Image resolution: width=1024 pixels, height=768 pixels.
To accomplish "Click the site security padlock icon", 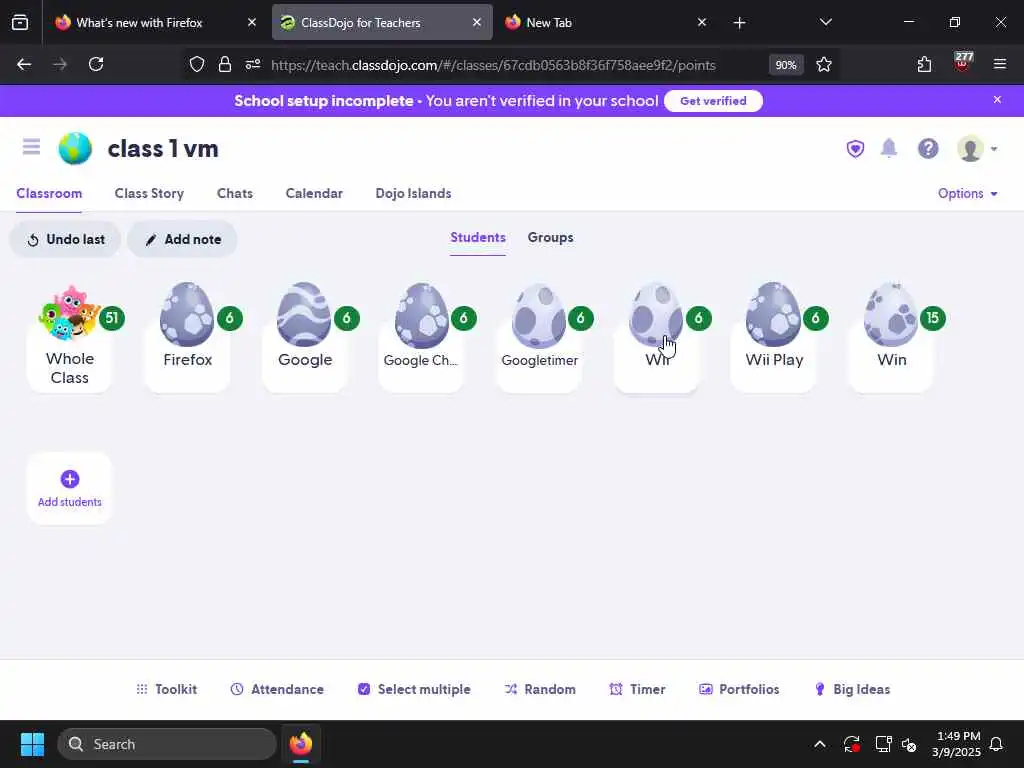I will [225, 64].
